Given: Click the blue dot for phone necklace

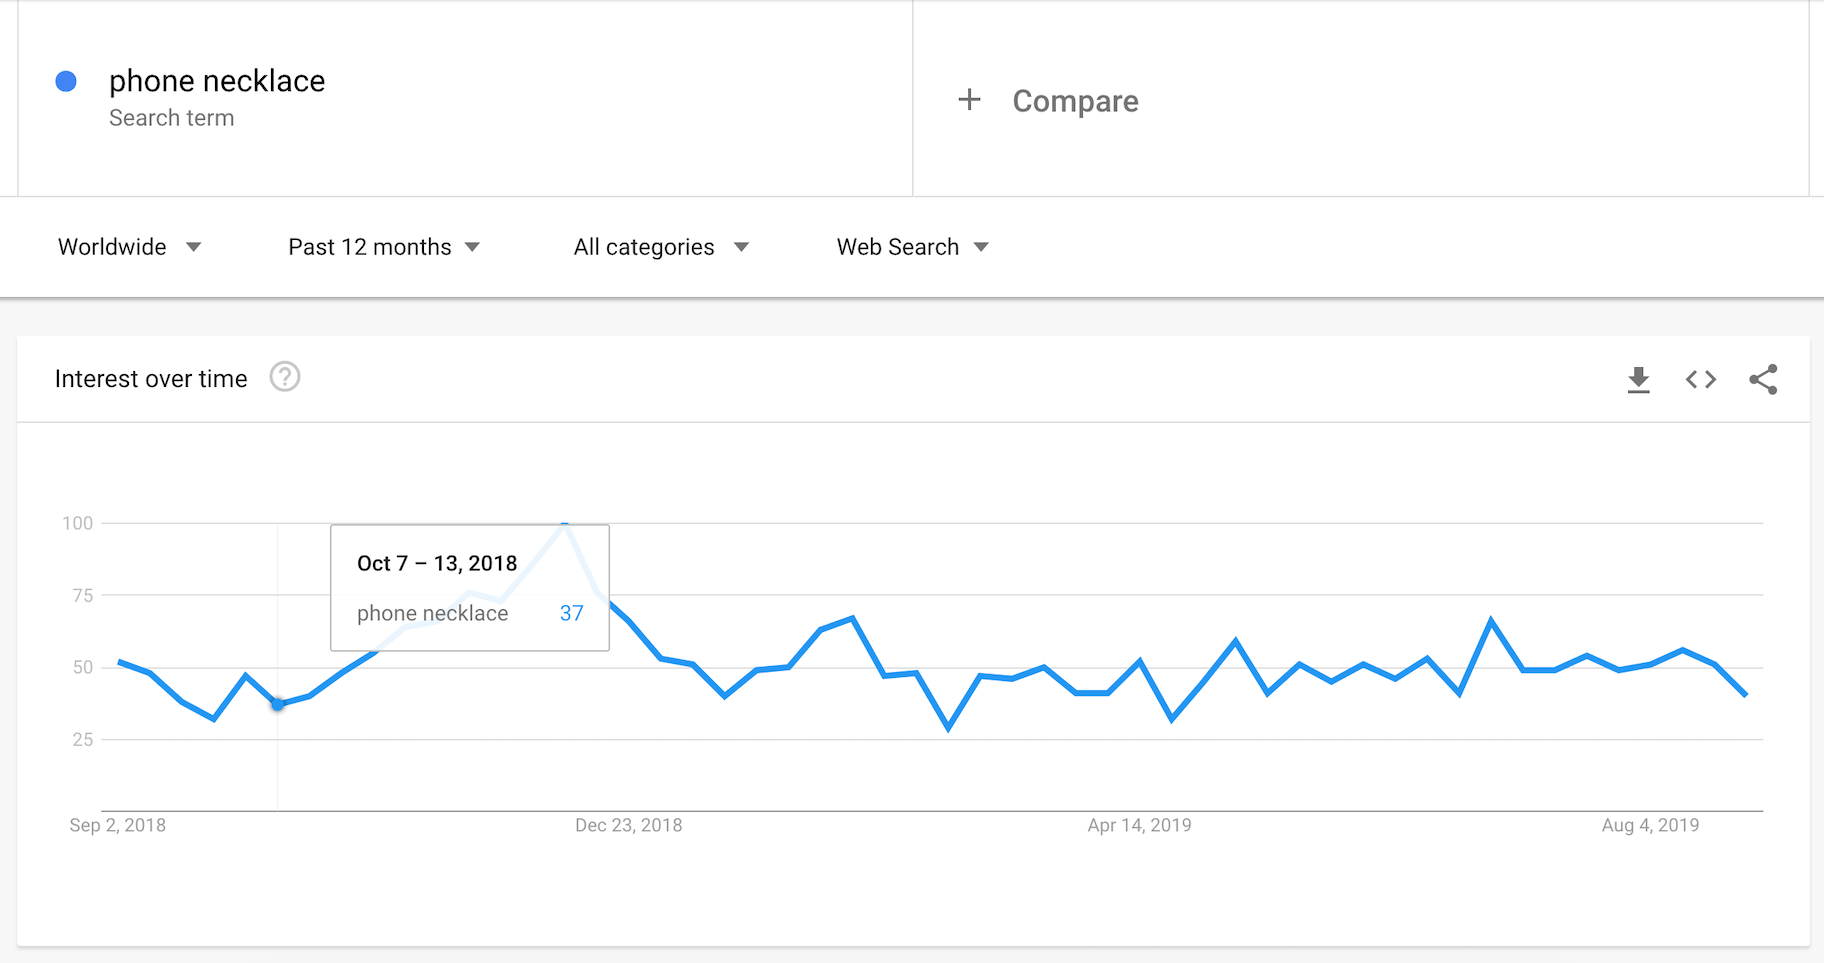Looking at the screenshot, I should 66,82.
